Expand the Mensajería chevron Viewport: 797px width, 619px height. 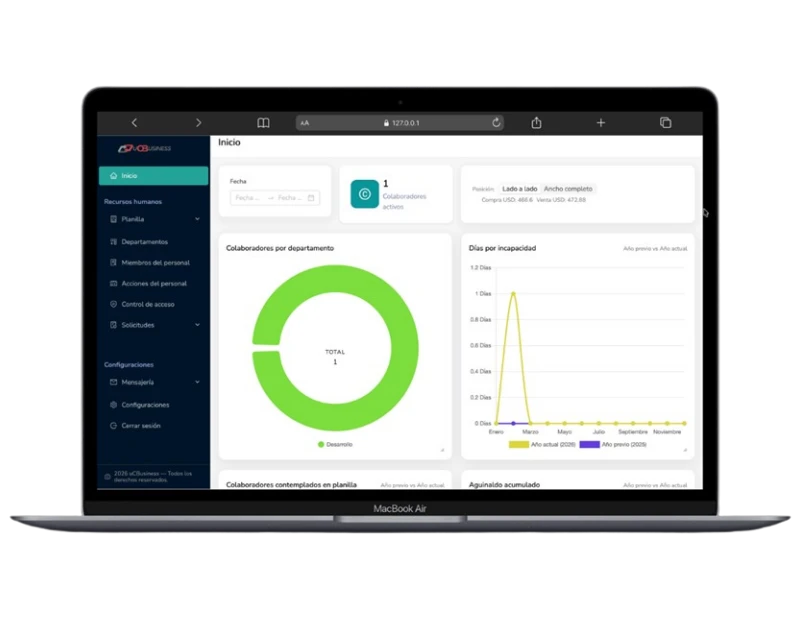[197, 382]
